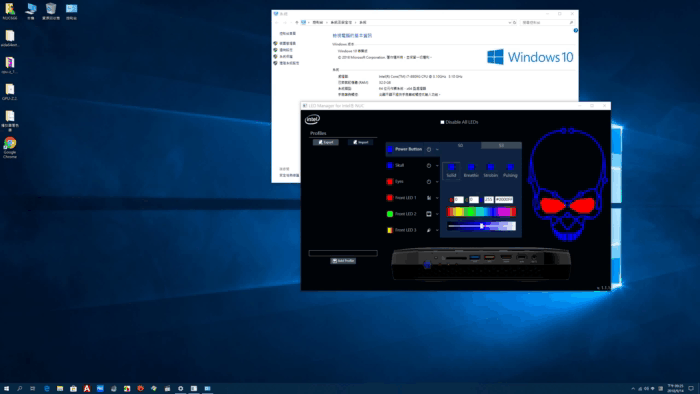This screenshot has height=394, width=700.
Task: Open Google Chrome desktop shortcut
Action: point(10,147)
